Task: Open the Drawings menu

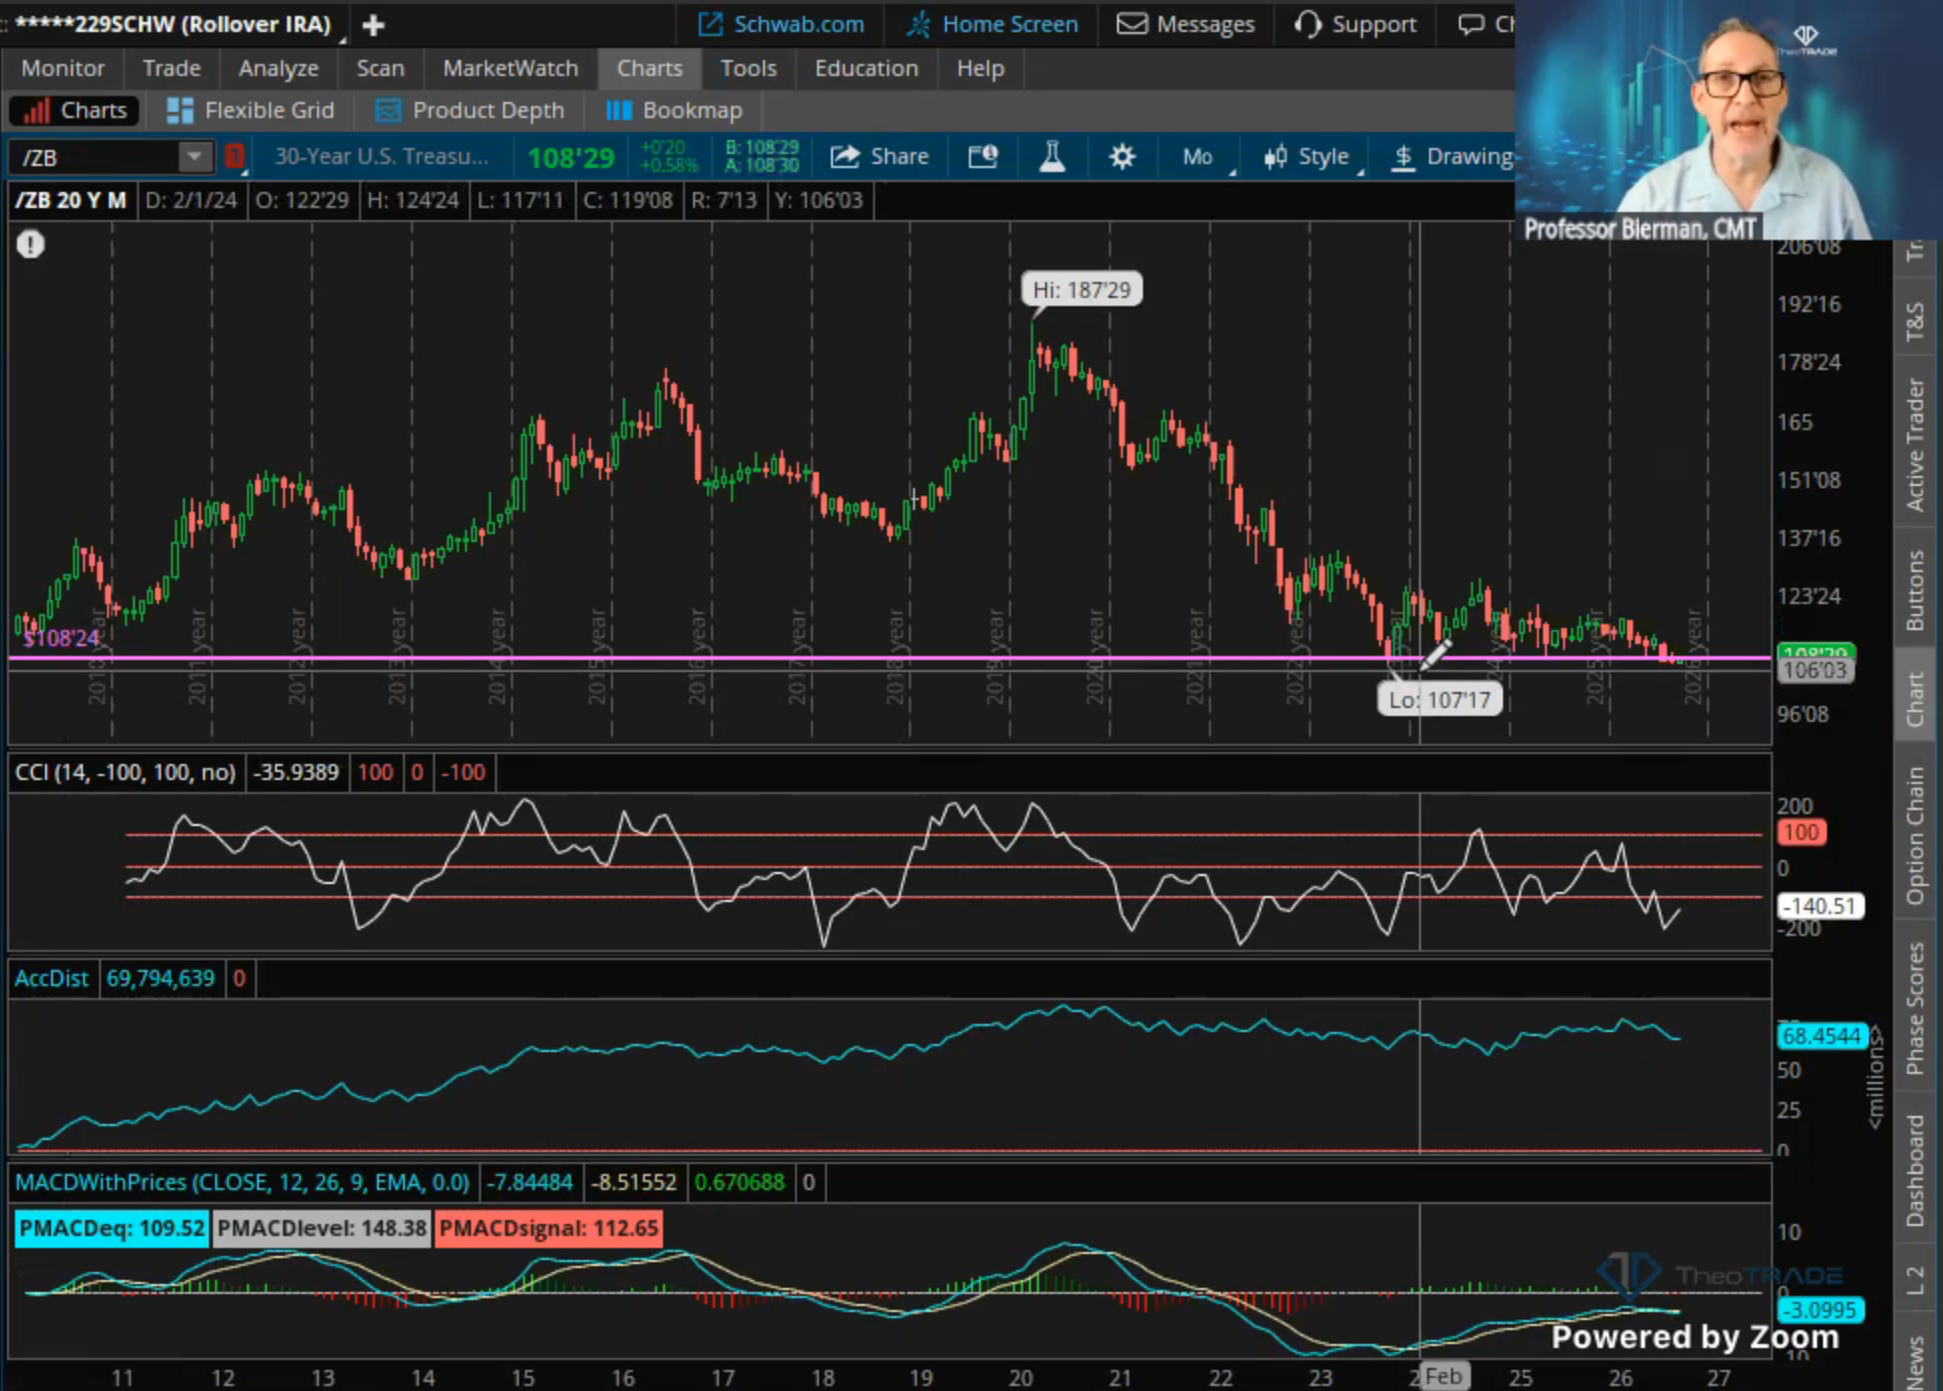Action: 1452,157
